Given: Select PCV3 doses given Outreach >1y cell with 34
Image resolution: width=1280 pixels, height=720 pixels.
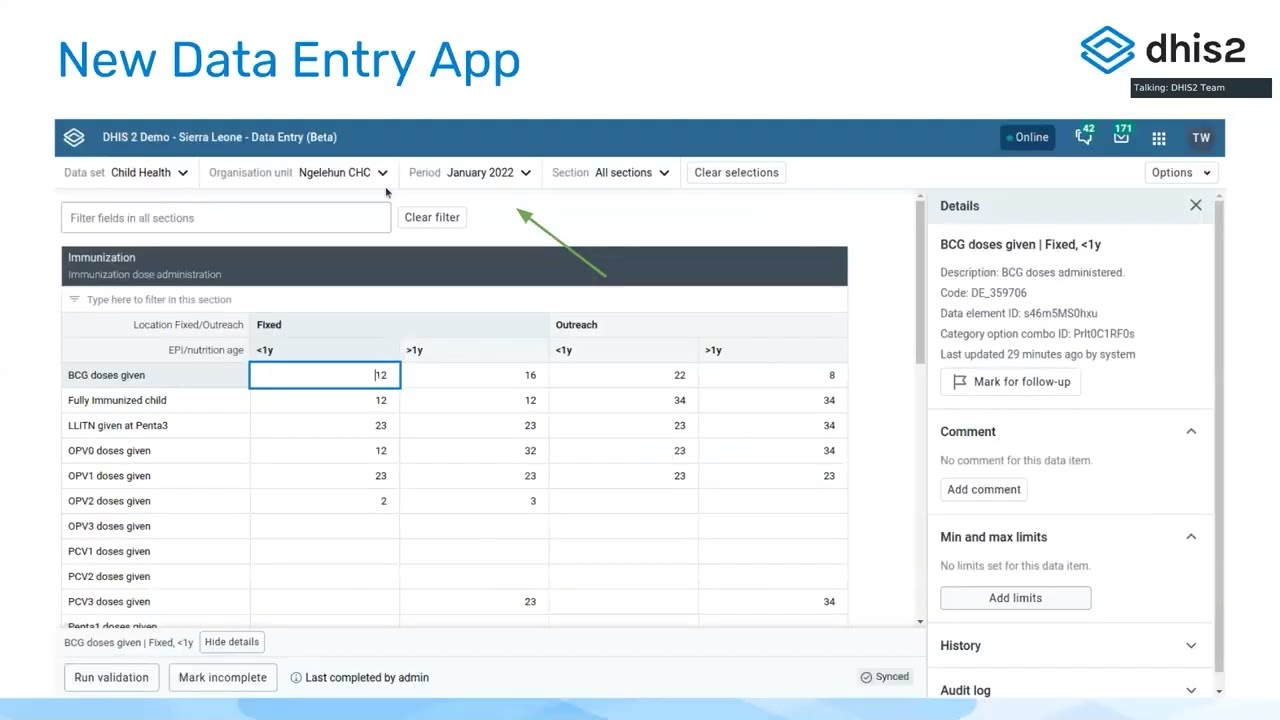Looking at the screenshot, I should (773, 602).
